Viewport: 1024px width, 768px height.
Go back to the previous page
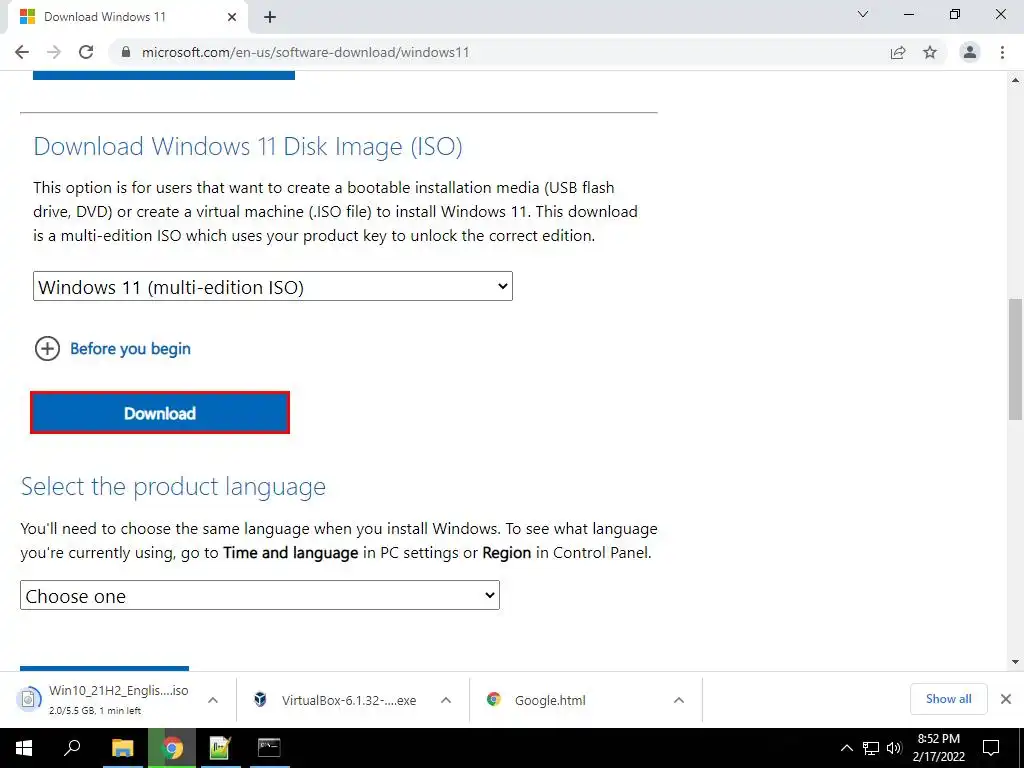point(22,52)
